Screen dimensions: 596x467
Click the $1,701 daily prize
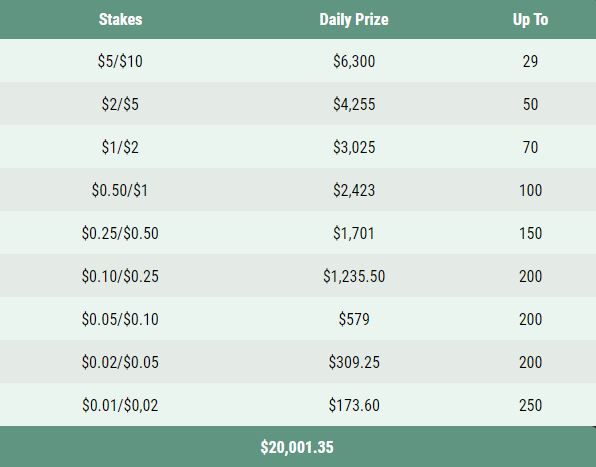pyautogui.click(x=354, y=233)
